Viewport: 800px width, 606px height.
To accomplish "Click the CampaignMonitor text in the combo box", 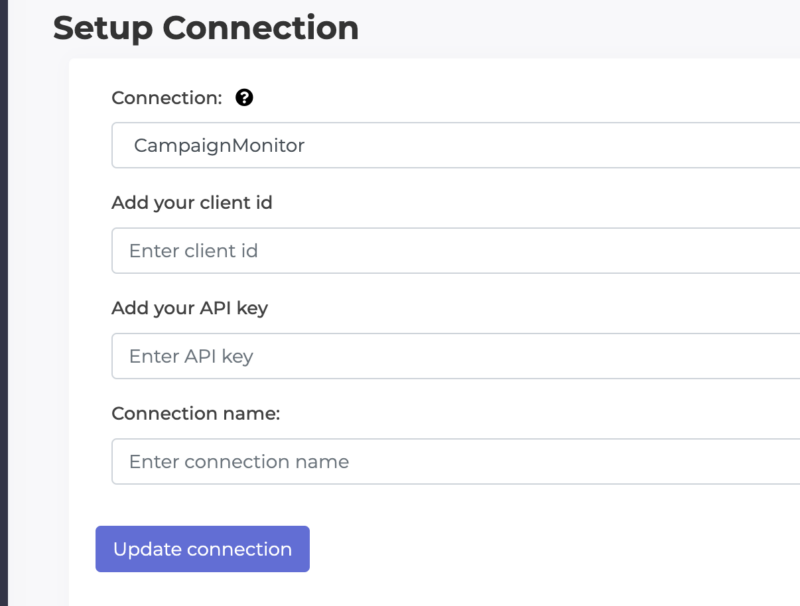I will 219,146.
